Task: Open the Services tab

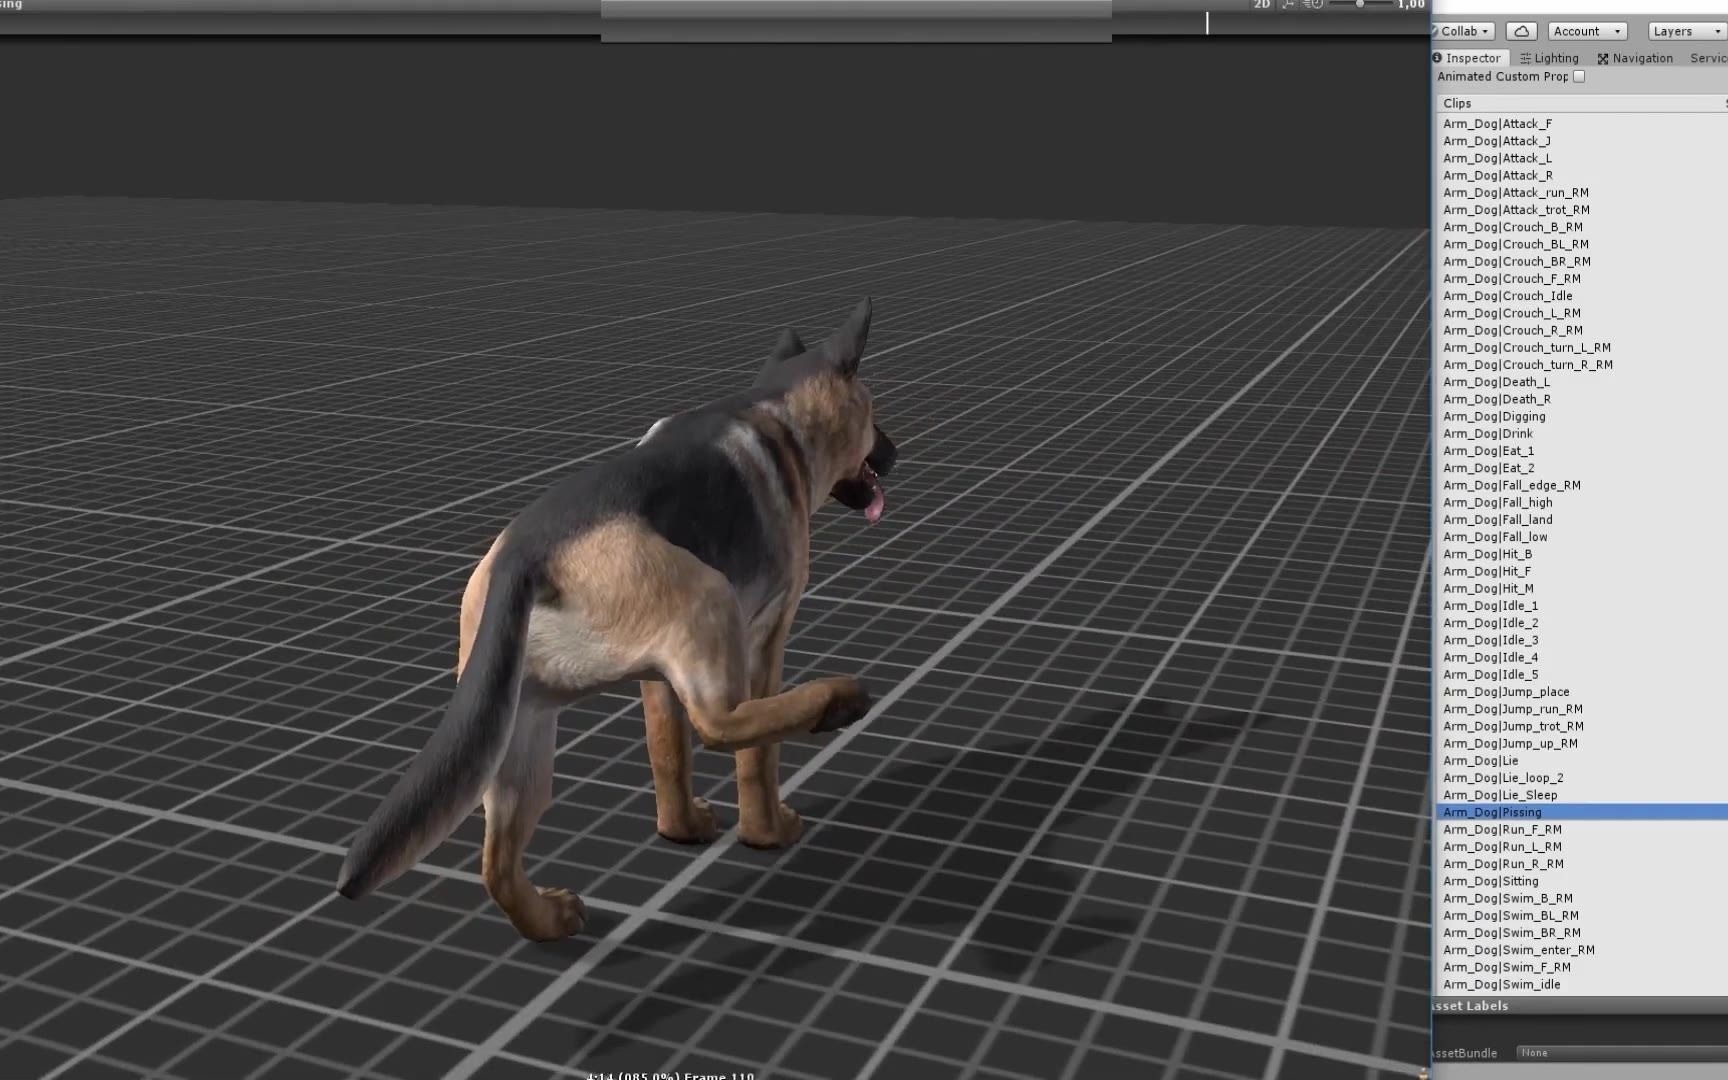Action: click(x=1707, y=57)
